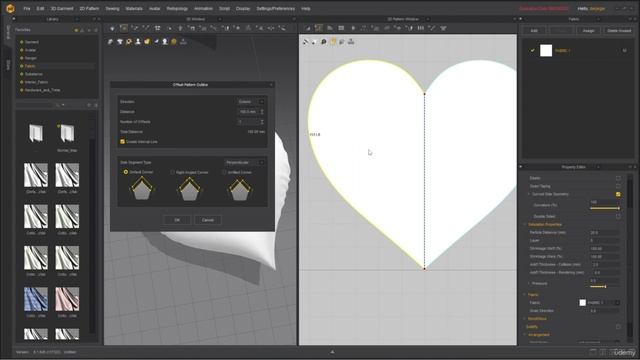The height and width of the screenshot is (360, 640).
Task: Enable the Double Sided checkbox
Action: click(x=618, y=216)
